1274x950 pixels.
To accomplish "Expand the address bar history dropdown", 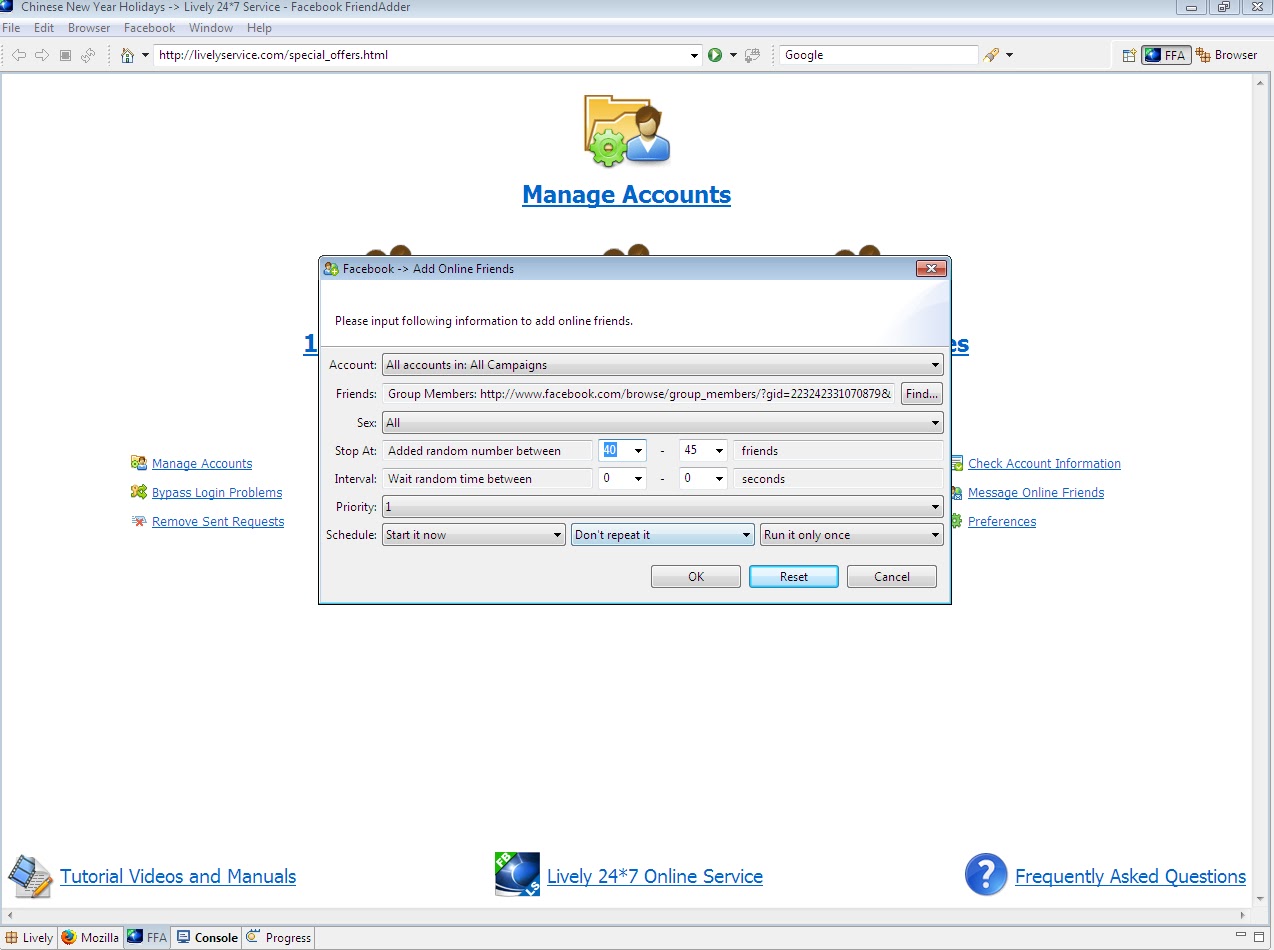I will [x=695, y=55].
